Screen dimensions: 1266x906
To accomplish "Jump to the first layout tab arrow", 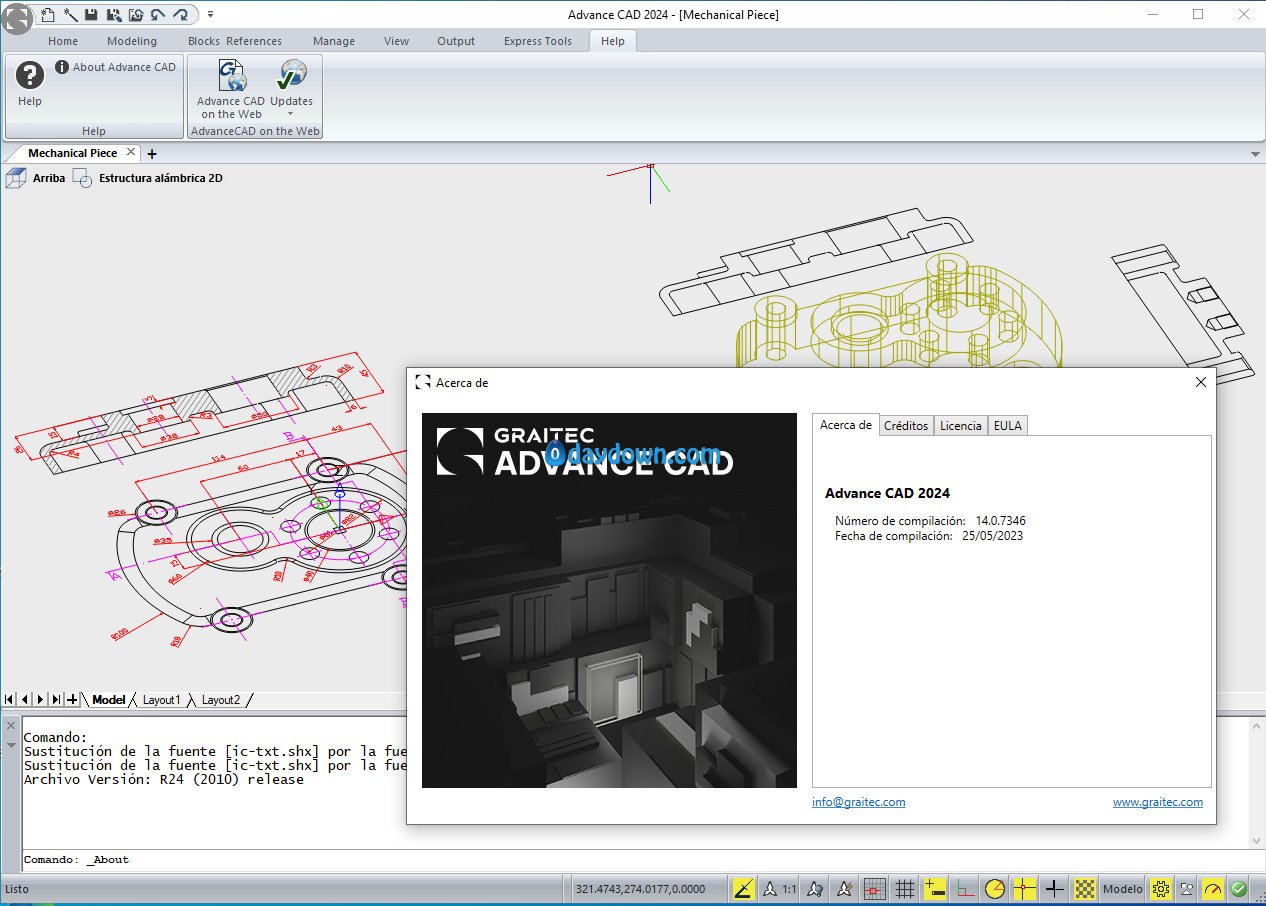I will click(9, 699).
